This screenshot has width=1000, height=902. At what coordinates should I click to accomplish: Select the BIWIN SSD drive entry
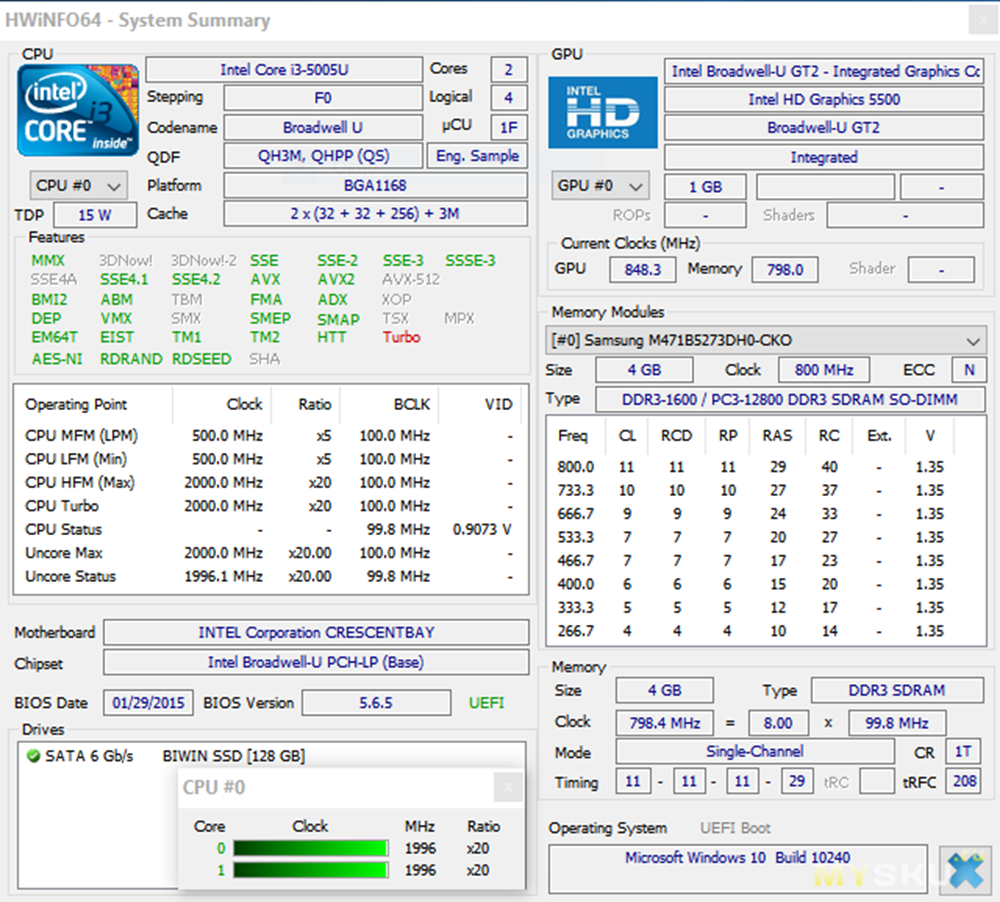click(x=233, y=756)
